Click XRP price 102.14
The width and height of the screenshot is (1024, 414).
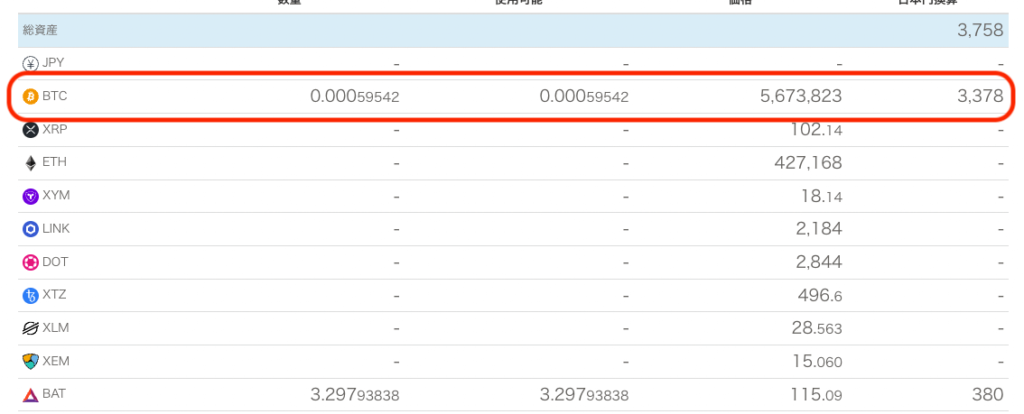(816, 130)
